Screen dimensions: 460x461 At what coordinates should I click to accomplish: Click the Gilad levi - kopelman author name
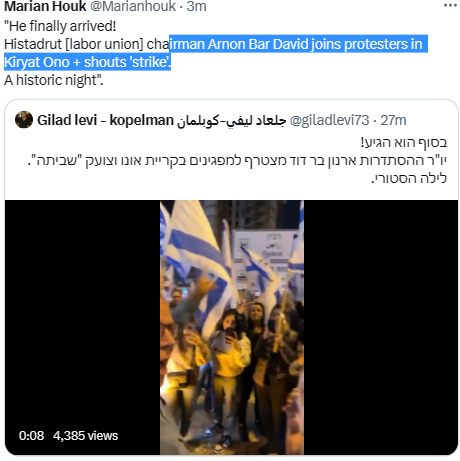105,120
